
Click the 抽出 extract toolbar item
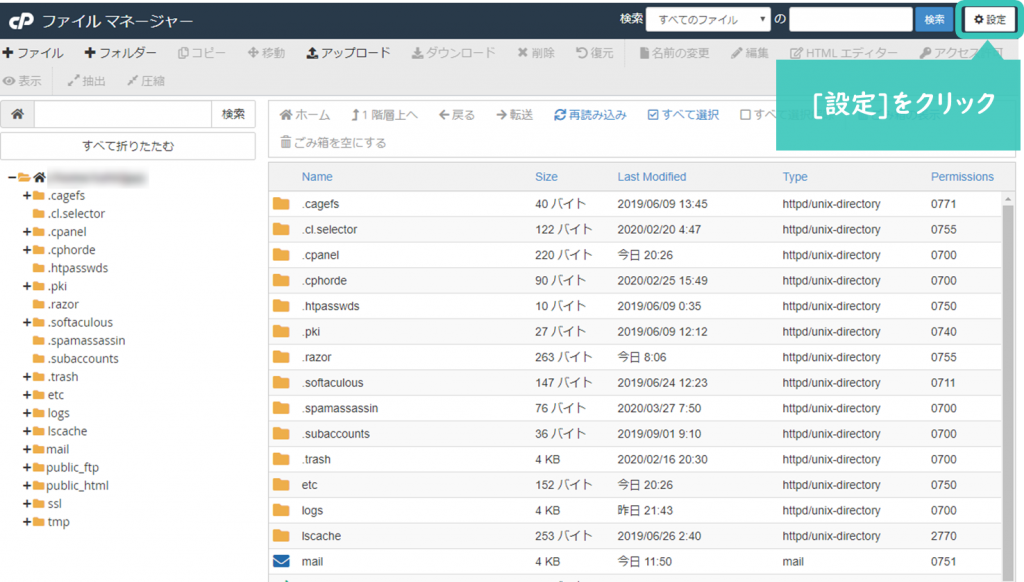[x=86, y=81]
